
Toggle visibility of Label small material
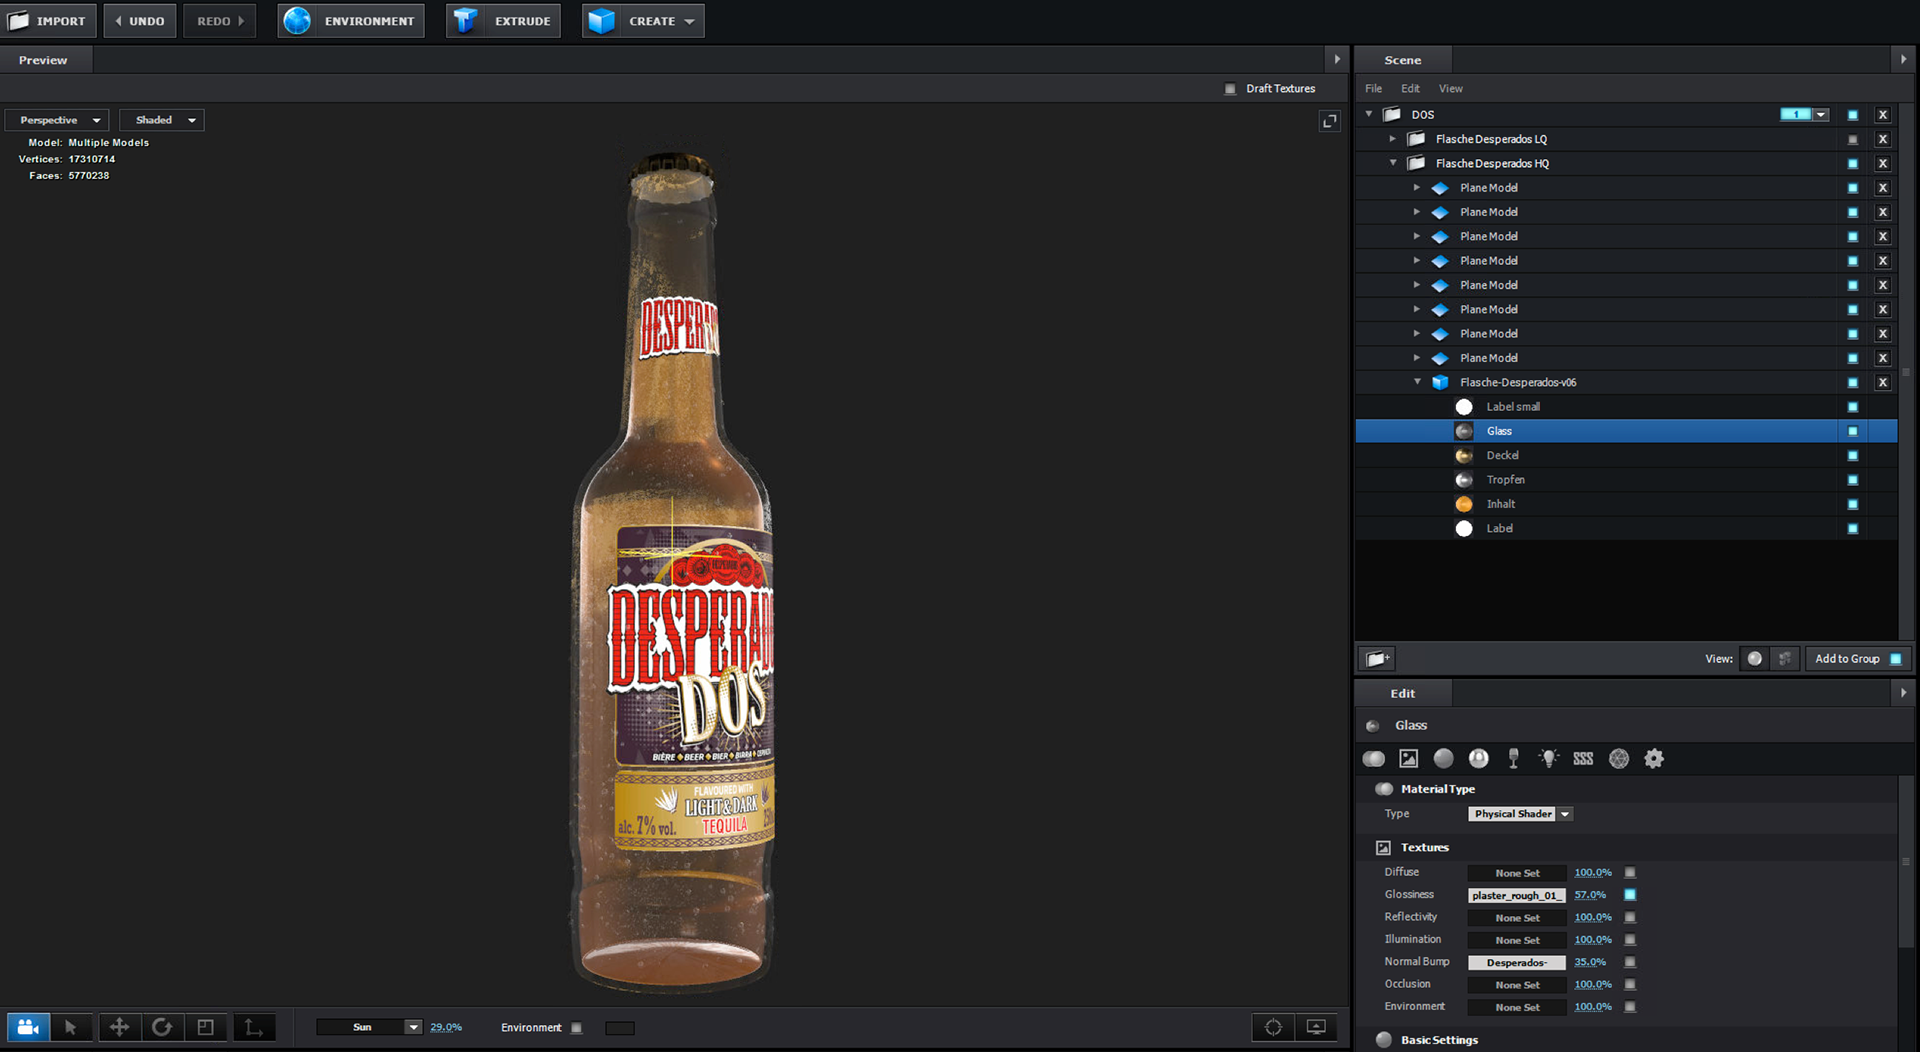(x=1853, y=407)
